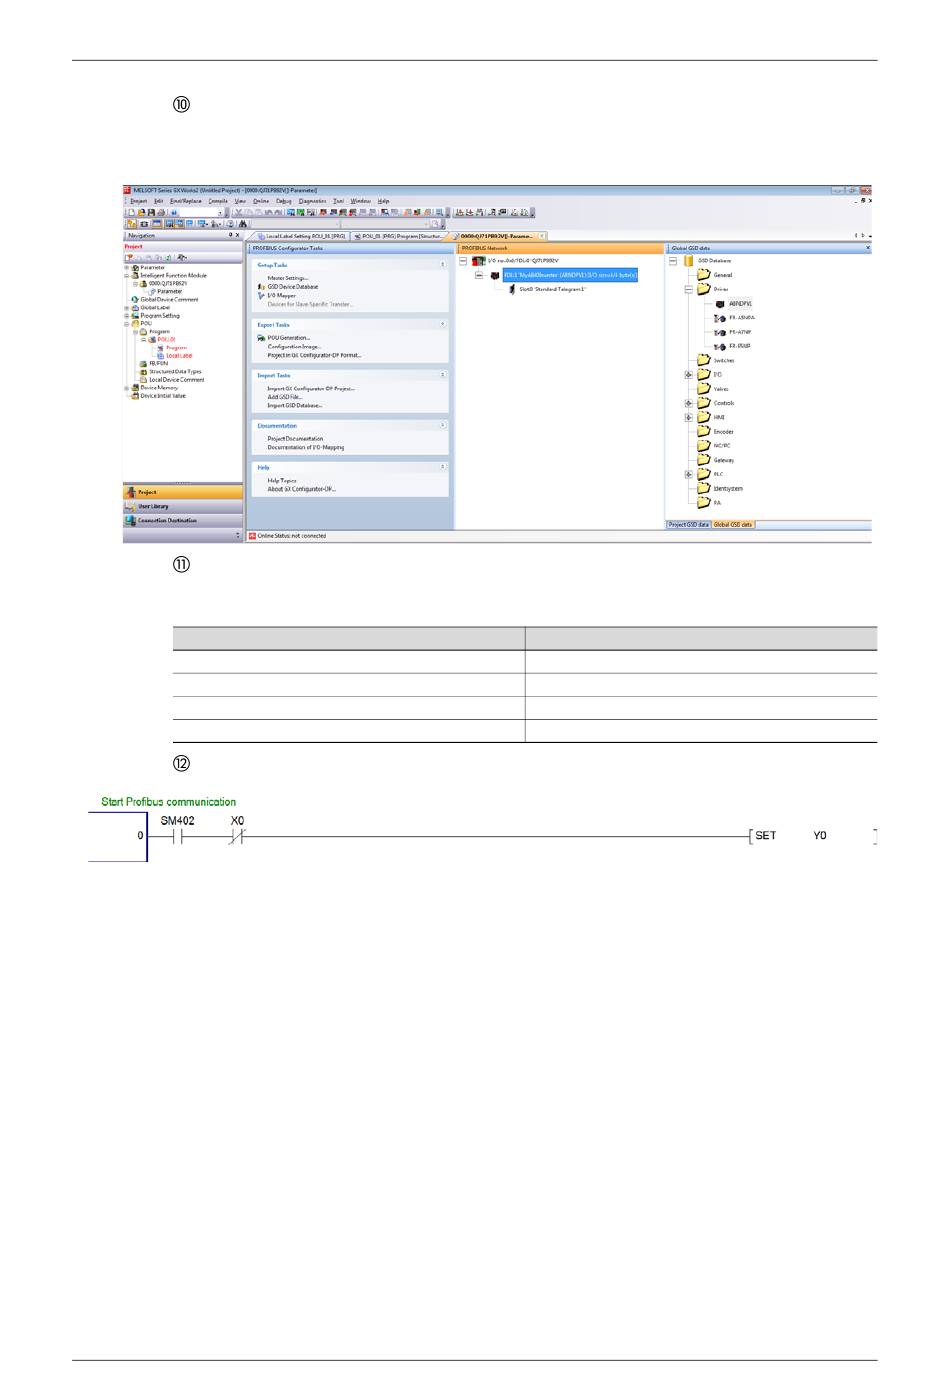
Task: Click Import GX Configurator-DP Project link
Action: (x=311, y=388)
